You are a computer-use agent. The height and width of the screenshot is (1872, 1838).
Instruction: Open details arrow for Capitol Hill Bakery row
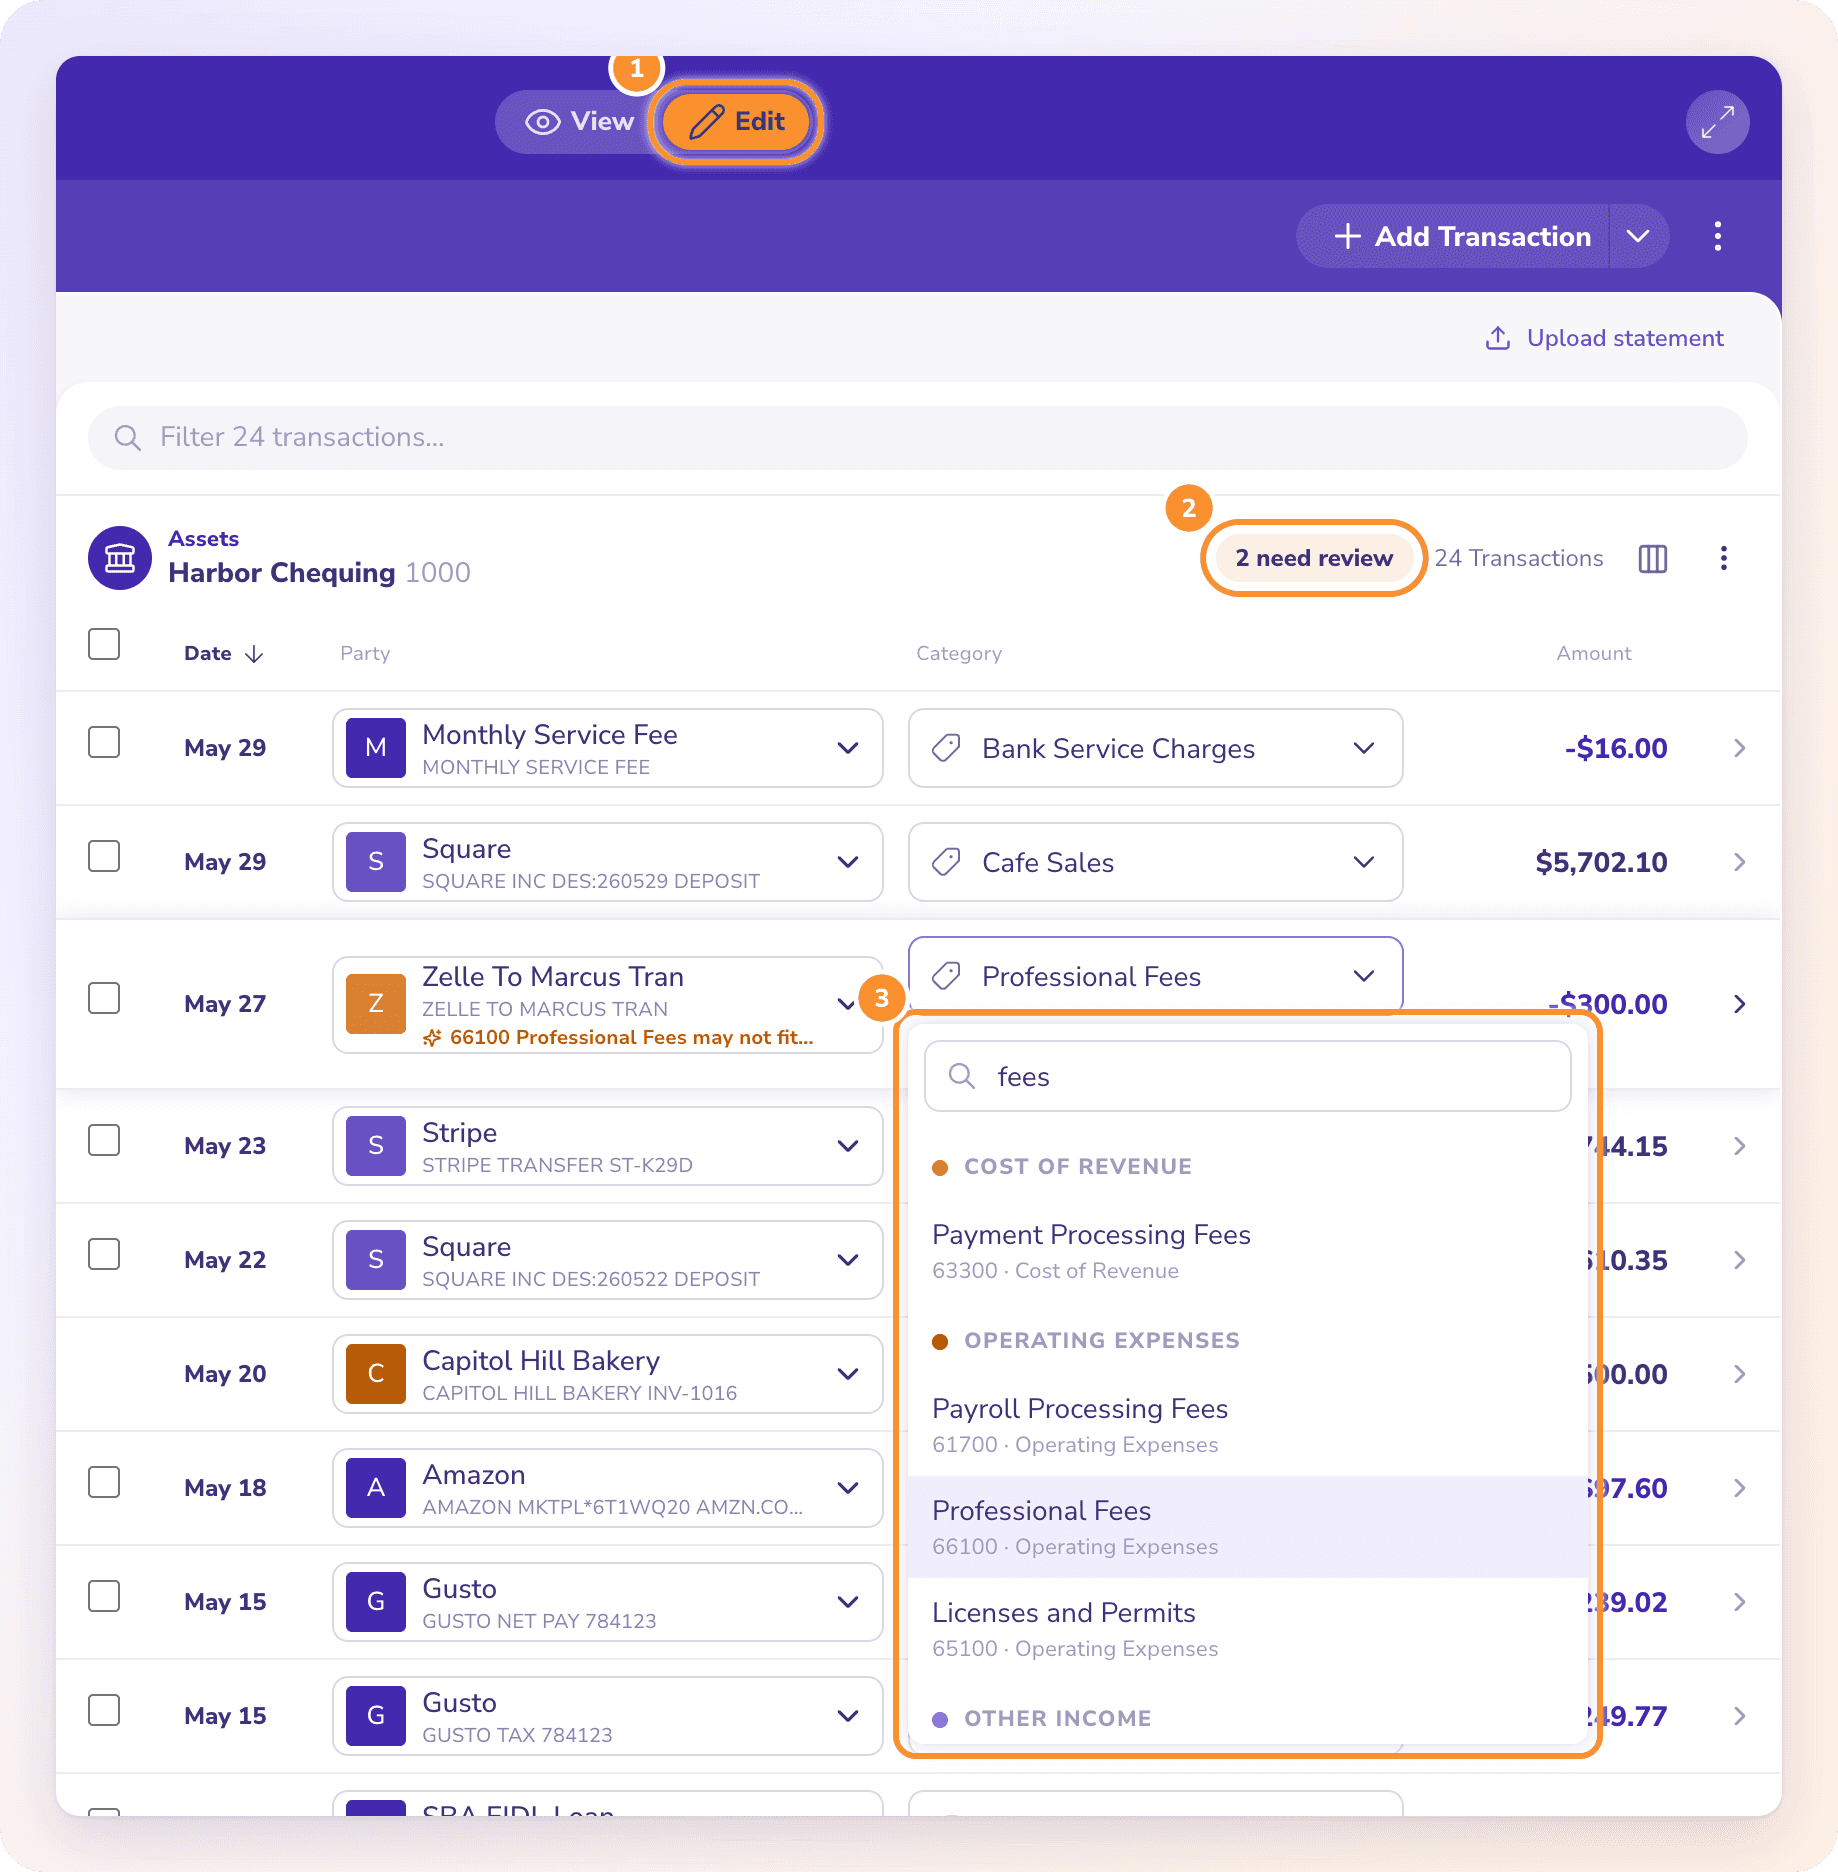1739,1374
